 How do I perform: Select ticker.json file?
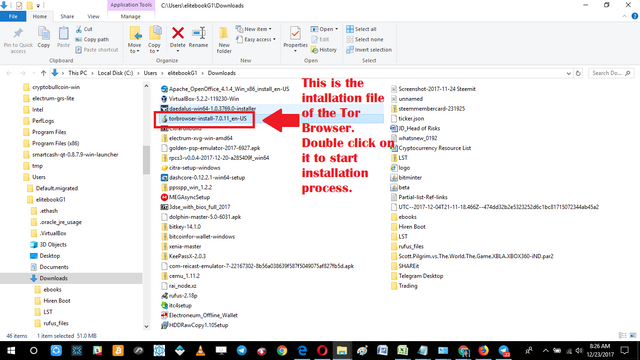click(x=411, y=118)
